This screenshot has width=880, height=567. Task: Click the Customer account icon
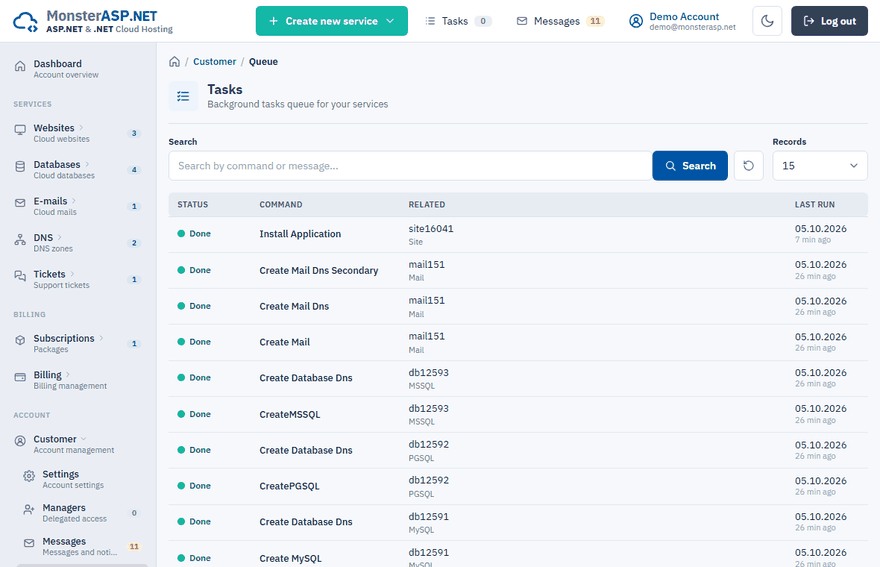click(x=20, y=441)
